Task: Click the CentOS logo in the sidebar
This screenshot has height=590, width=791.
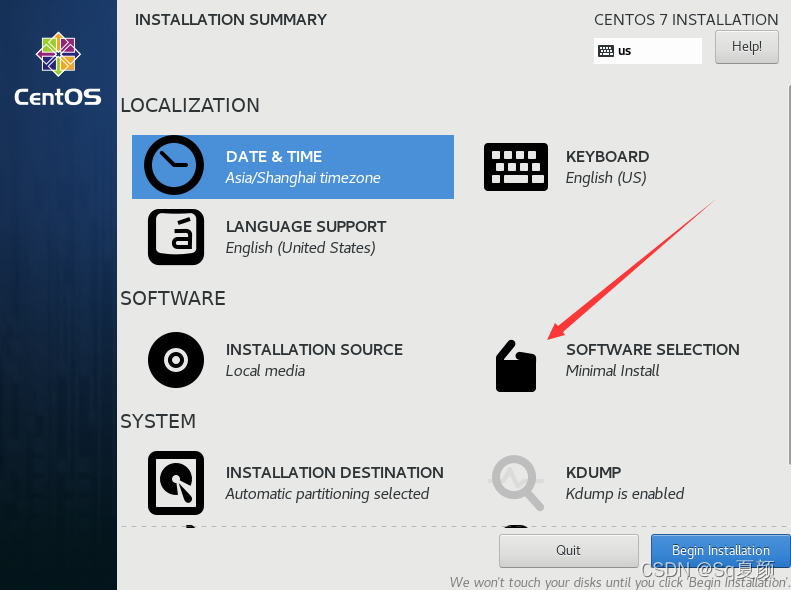Action: [58, 69]
